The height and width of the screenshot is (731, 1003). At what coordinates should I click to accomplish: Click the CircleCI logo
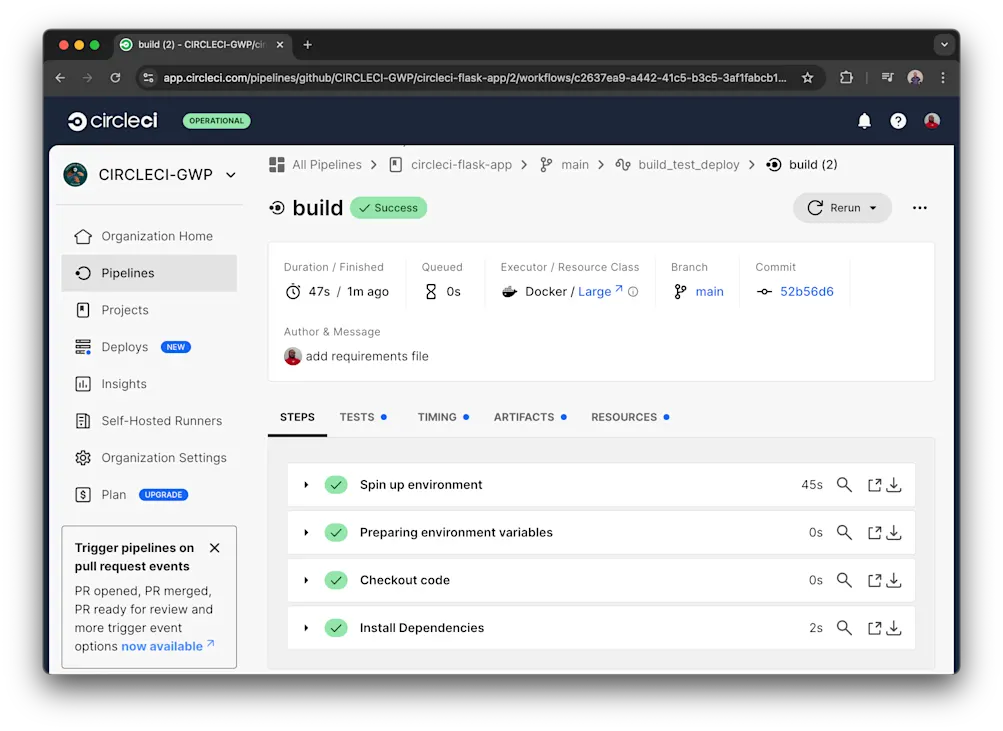coord(113,121)
